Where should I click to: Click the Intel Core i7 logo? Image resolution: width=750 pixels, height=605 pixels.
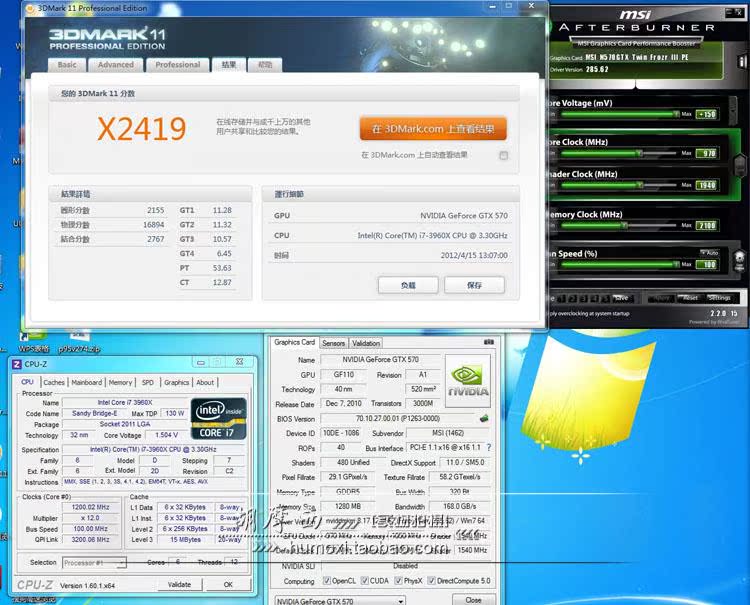tap(218, 420)
